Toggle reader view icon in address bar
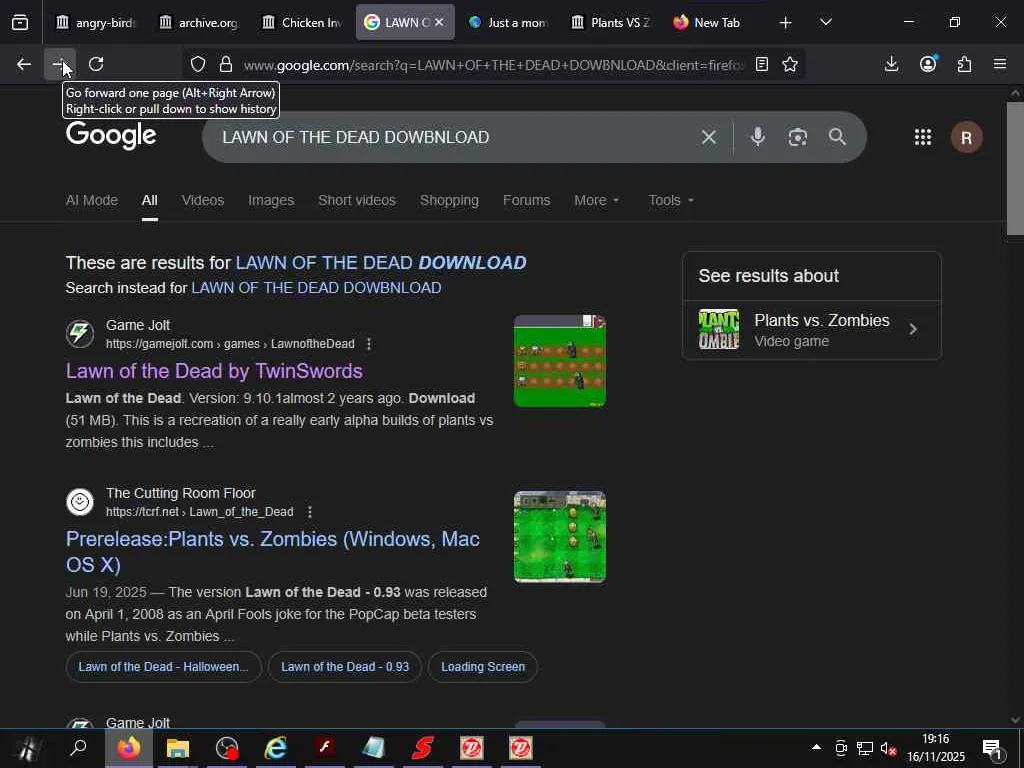 click(x=761, y=64)
